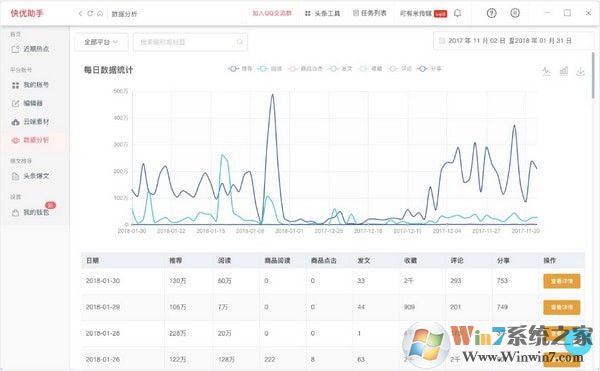
Task: Click 推荐 column header
Action: point(176,260)
